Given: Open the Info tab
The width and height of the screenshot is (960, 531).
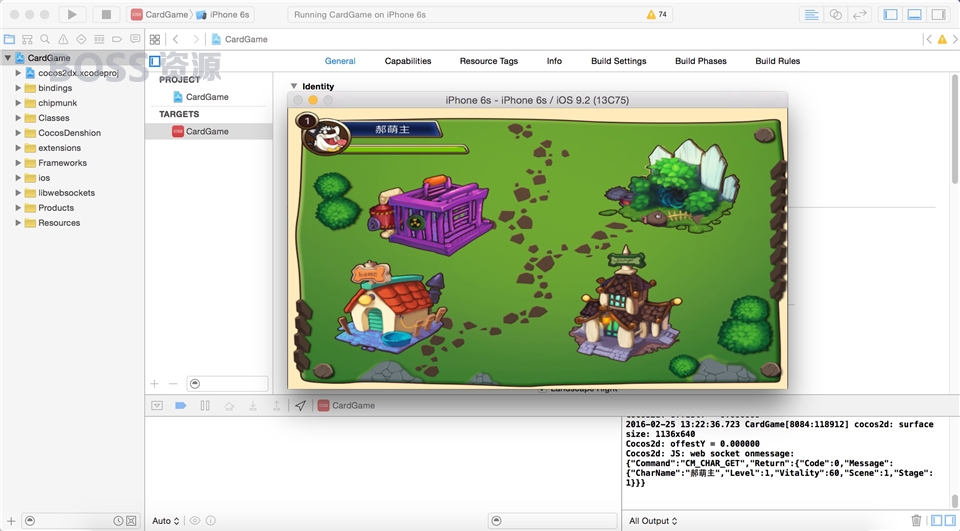Looking at the screenshot, I should pos(554,61).
